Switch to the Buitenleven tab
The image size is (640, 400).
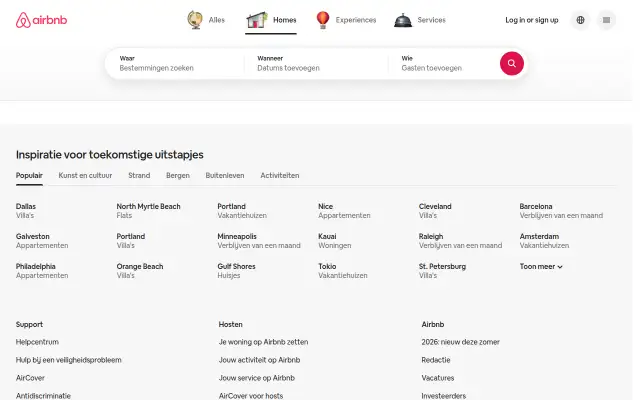225,176
